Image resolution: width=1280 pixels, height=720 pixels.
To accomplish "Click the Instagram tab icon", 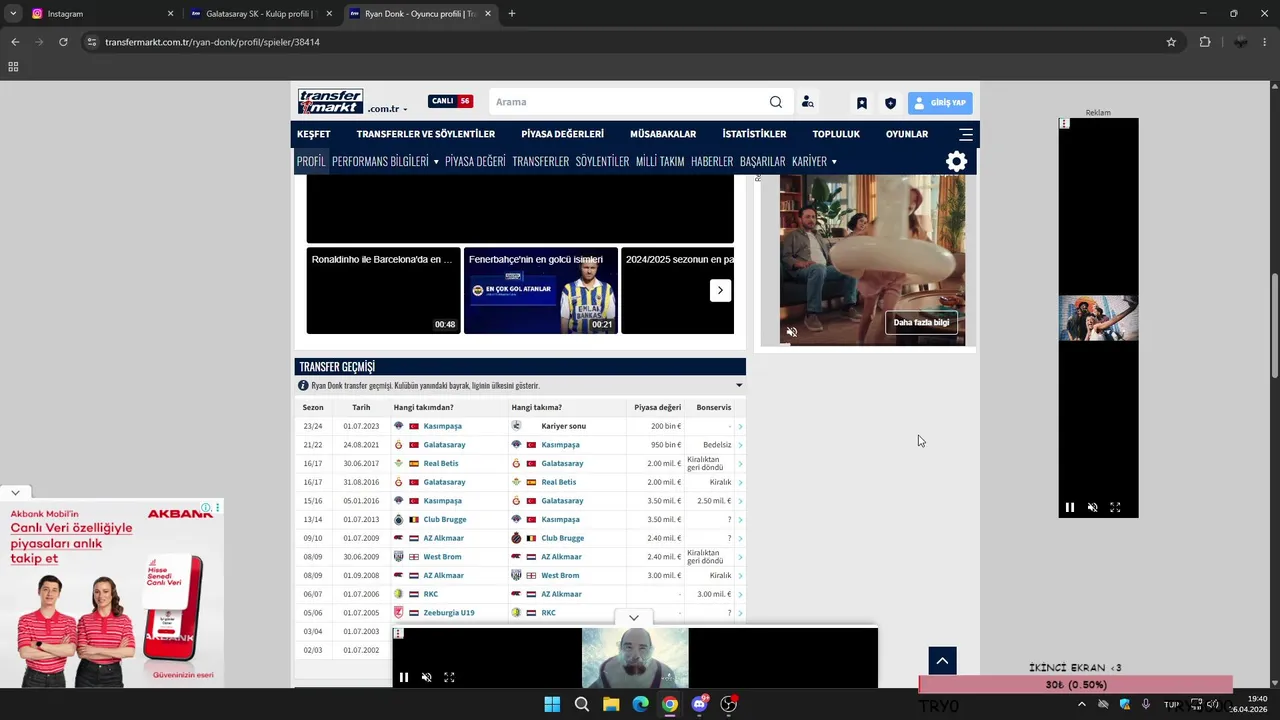I will pos(37,14).
